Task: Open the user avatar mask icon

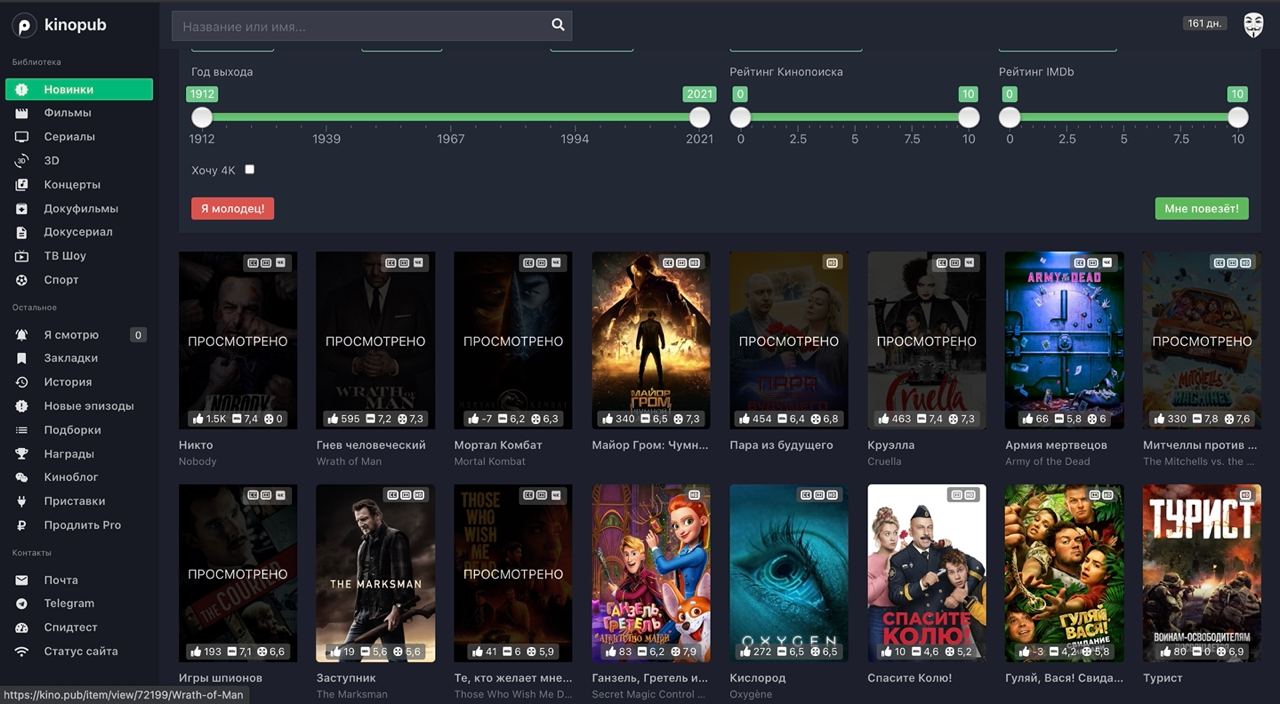Action: pyautogui.click(x=1253, y=25)
